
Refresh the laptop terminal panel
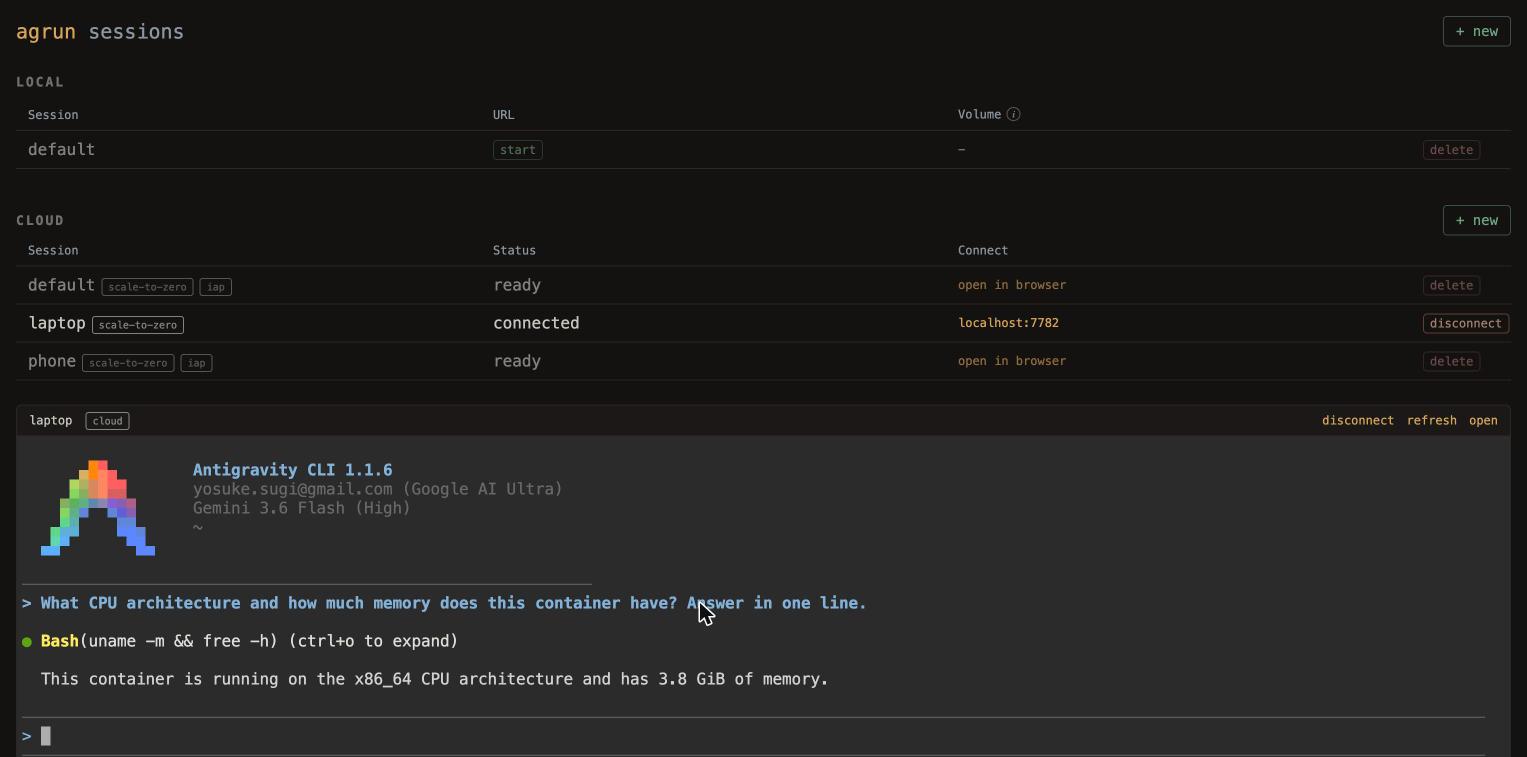tap(1432, 421)
